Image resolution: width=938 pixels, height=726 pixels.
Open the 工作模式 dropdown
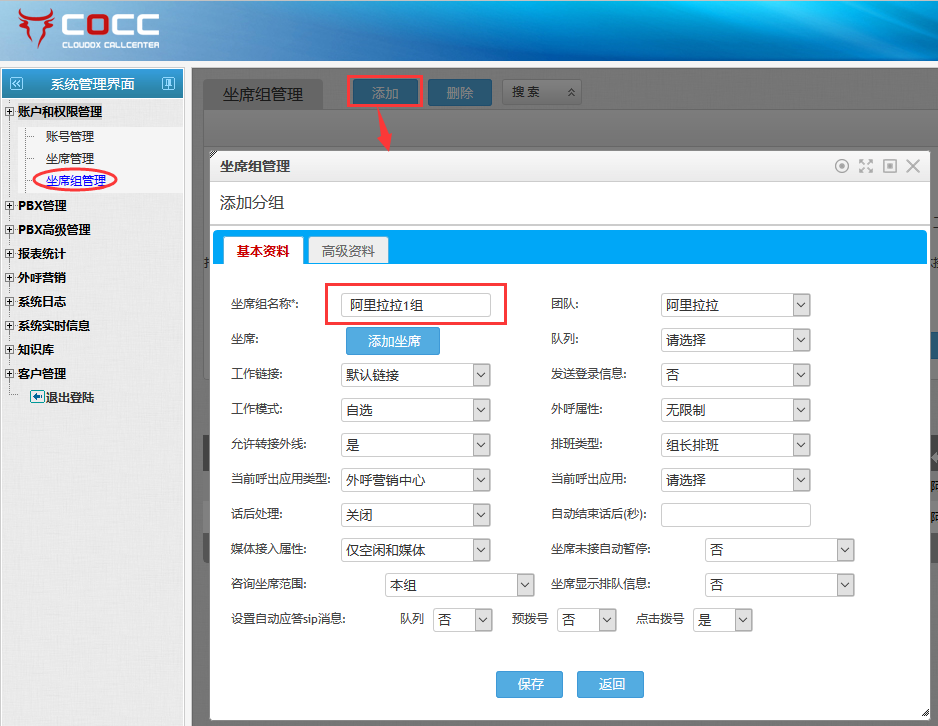[415, 410]
